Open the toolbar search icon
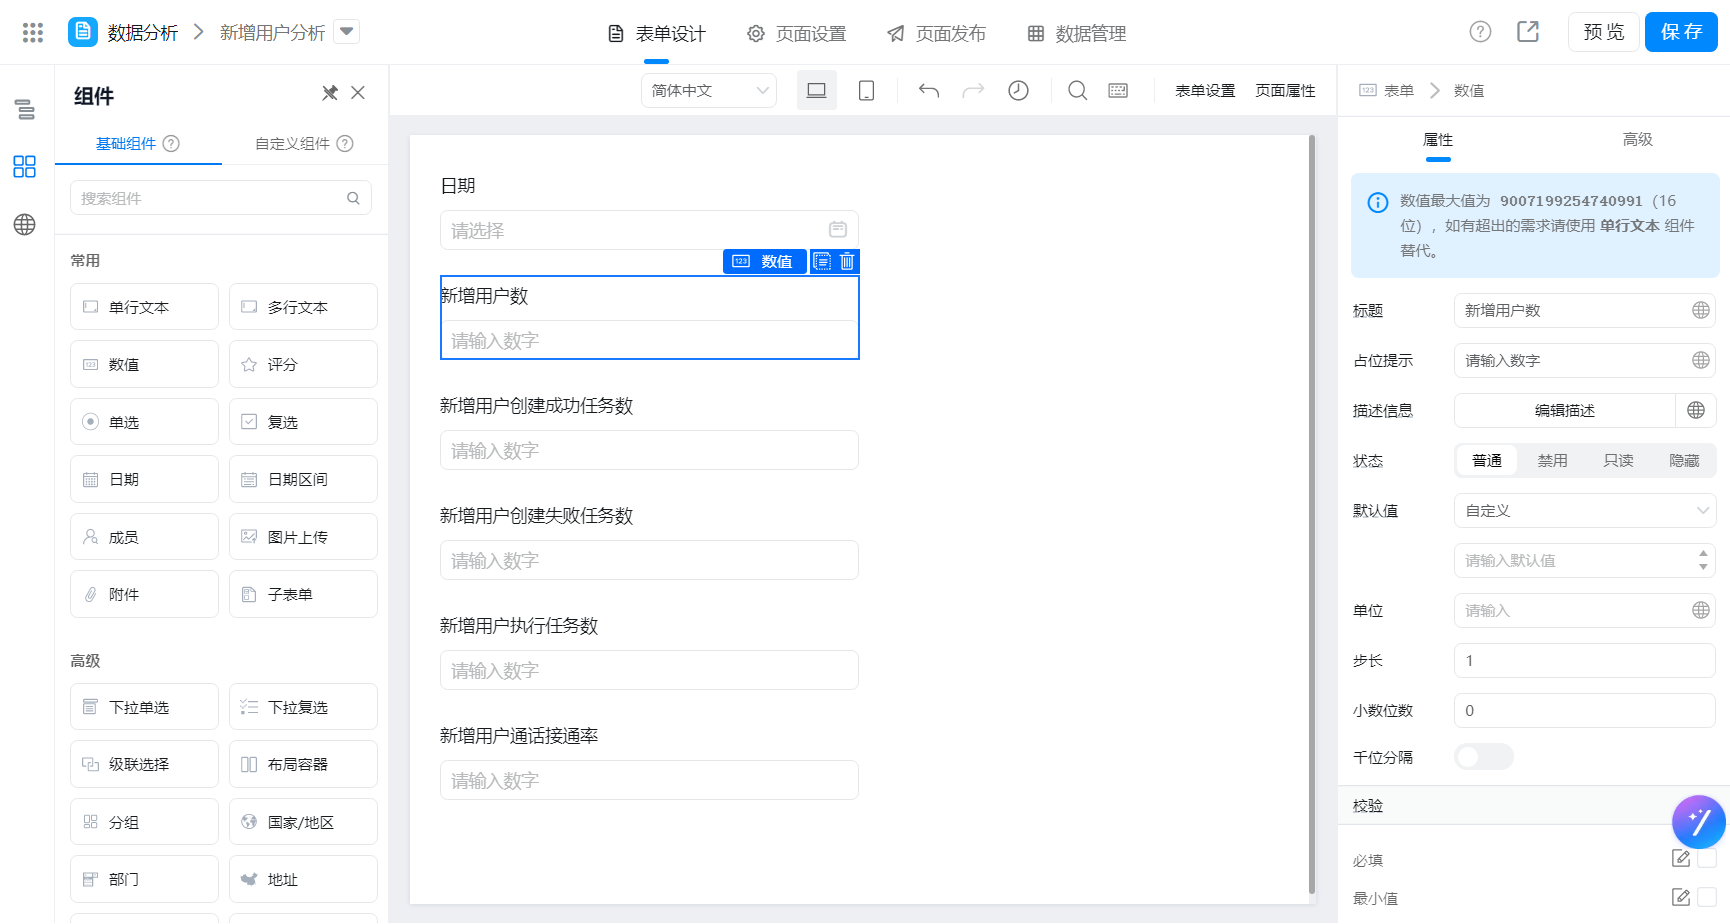The image size is (1730, 924). tap(1077, 91)
